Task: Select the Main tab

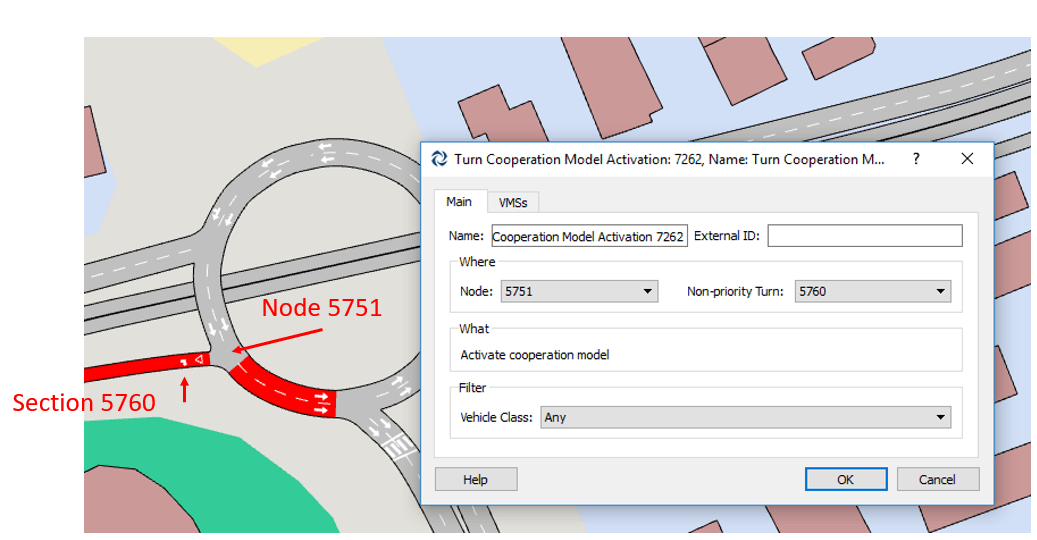Action: coord(459,202)
